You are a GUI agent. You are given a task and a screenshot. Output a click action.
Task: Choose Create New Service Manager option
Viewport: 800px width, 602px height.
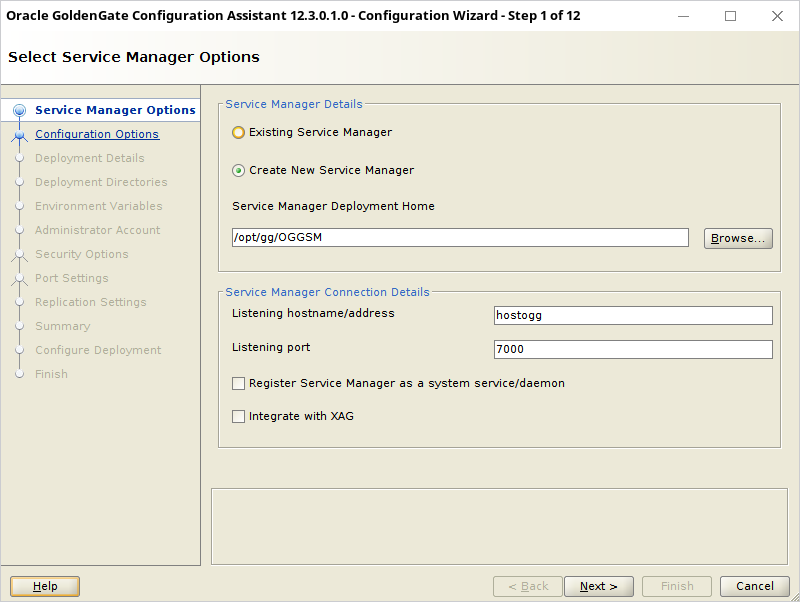click(x=238, y=170)
